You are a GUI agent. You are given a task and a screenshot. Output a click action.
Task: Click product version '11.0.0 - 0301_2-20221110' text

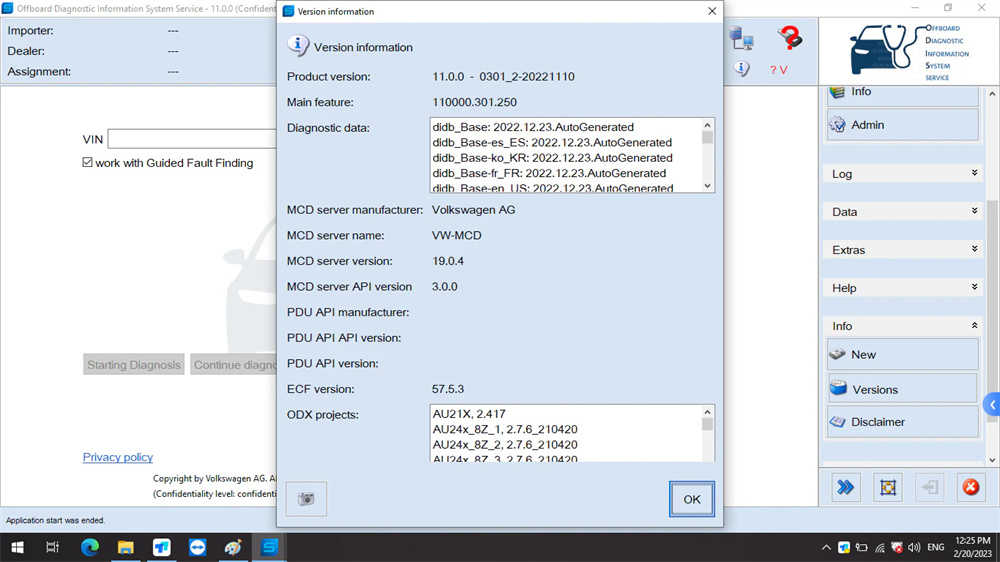[503, 77]
